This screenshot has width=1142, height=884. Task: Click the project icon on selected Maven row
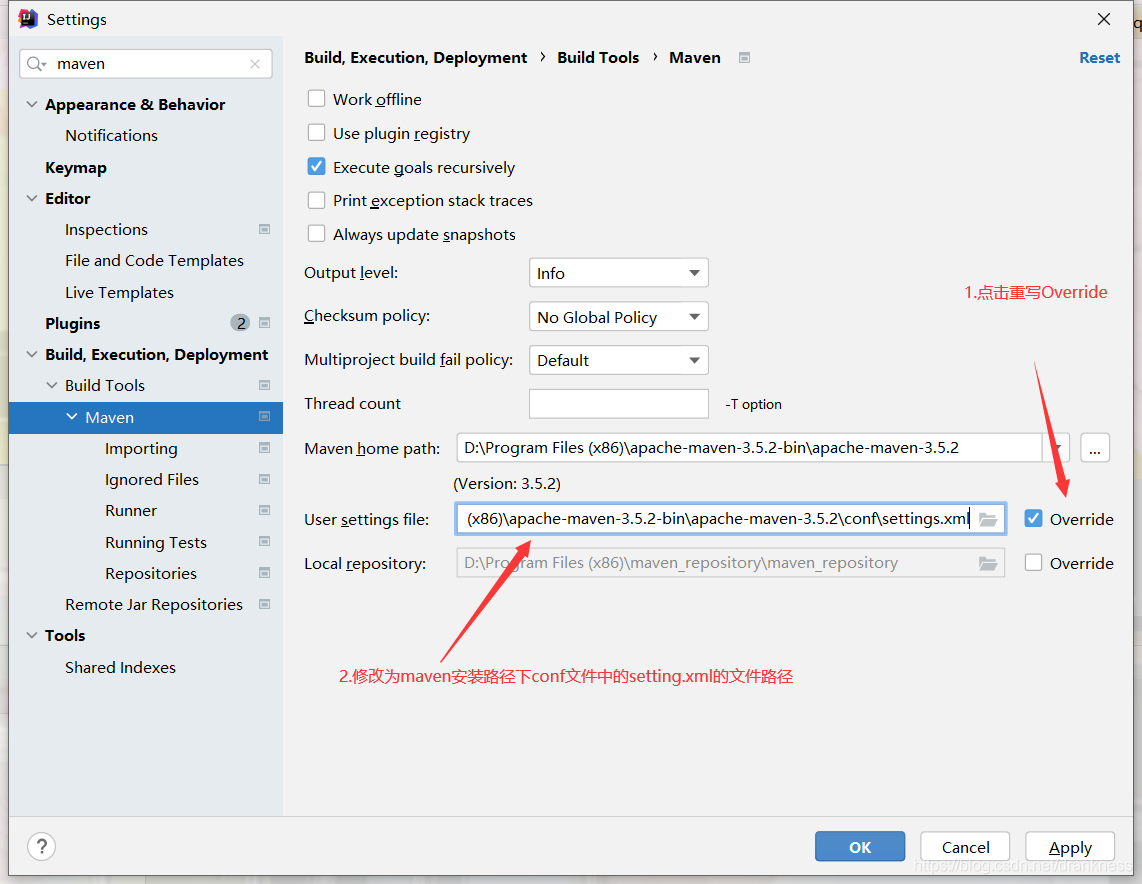[264, 417]
